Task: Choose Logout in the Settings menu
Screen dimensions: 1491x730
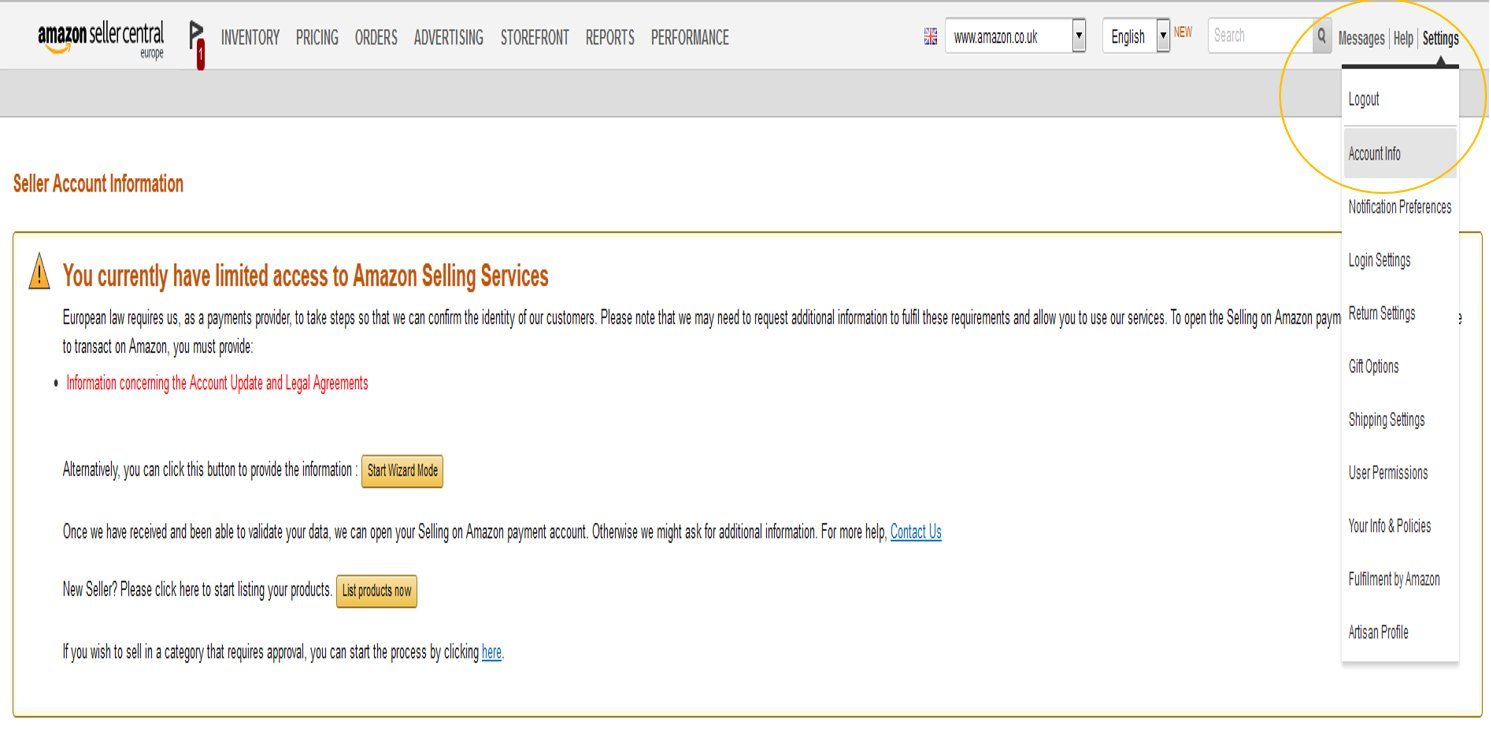Action: [1364, 99]
